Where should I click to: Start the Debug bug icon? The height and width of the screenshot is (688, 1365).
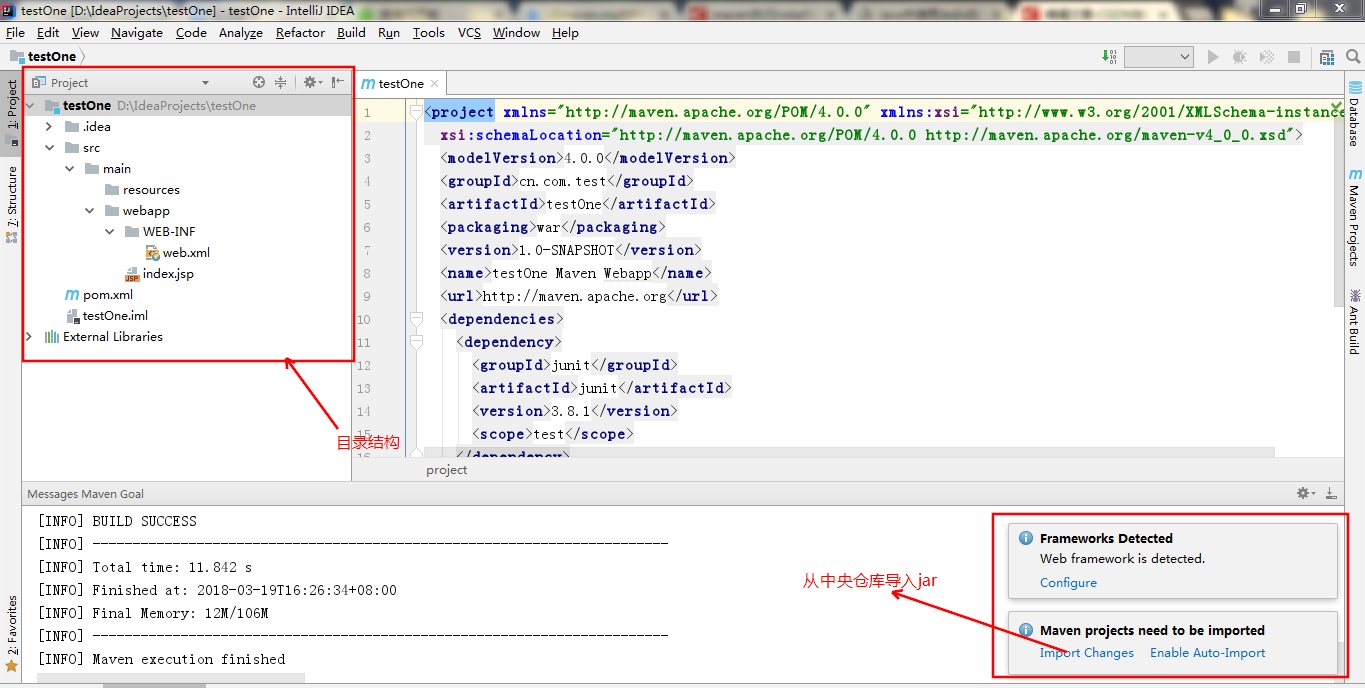[x=1241, y=57]
